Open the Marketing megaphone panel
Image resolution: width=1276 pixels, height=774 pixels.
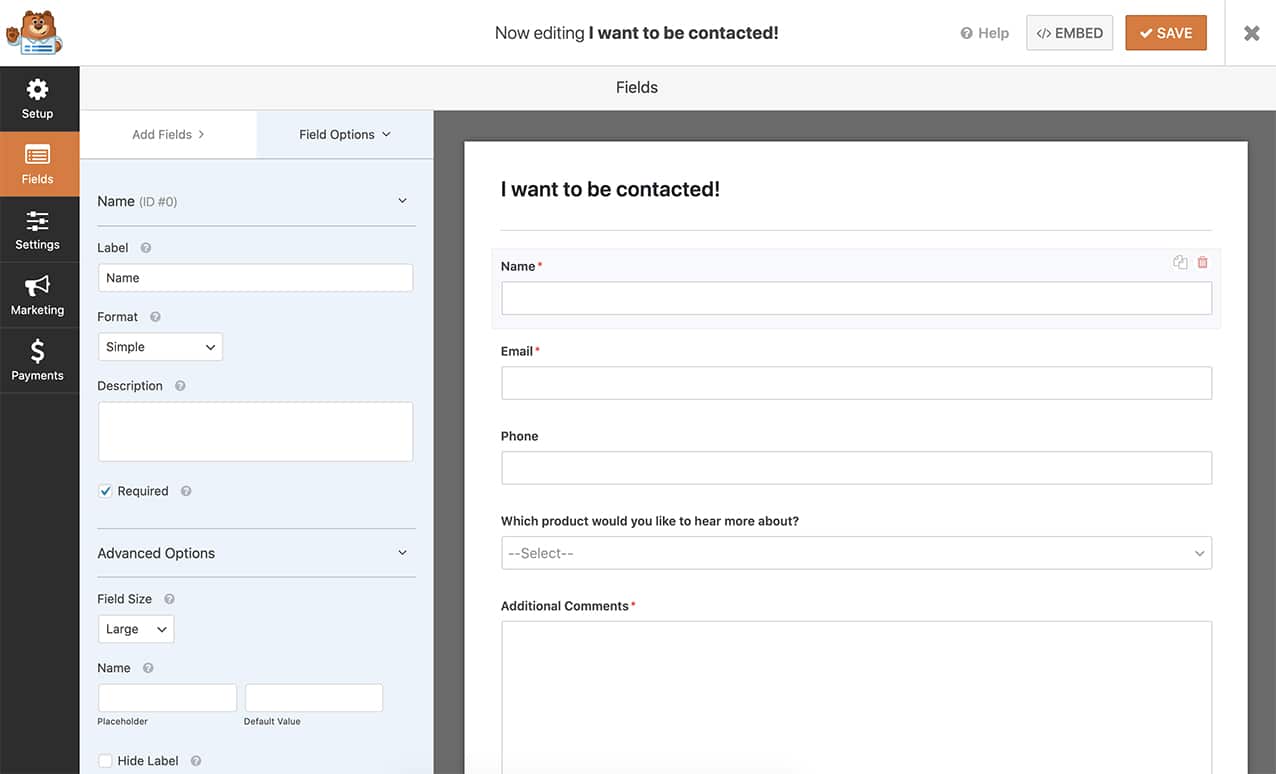[38, 295]
